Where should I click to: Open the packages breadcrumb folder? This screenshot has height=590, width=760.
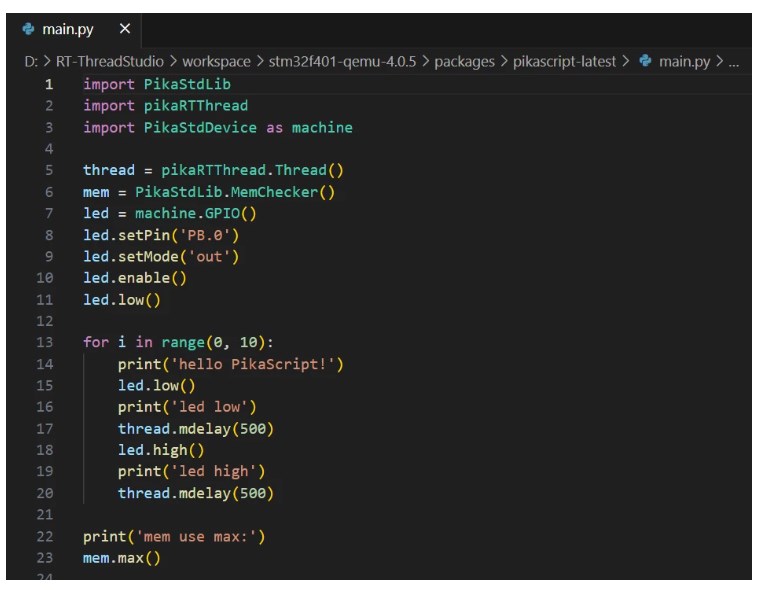pos(464,62)
